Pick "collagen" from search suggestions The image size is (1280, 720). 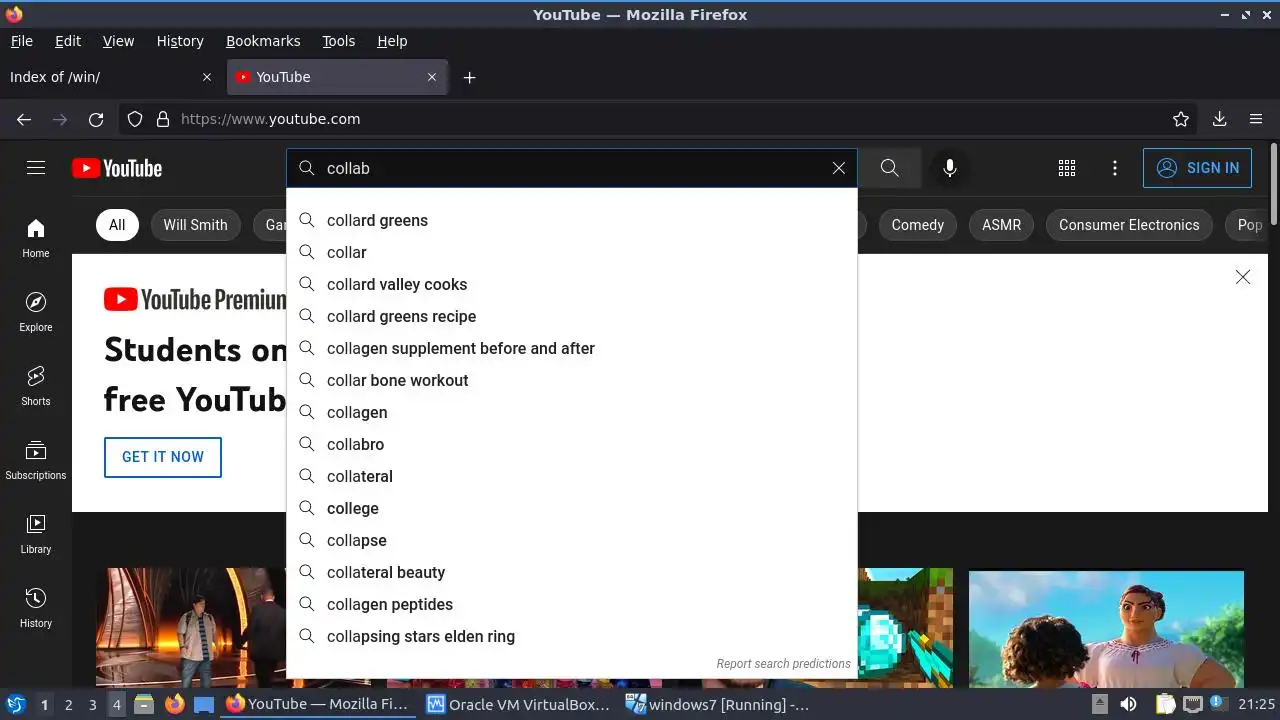coord(572,412)
